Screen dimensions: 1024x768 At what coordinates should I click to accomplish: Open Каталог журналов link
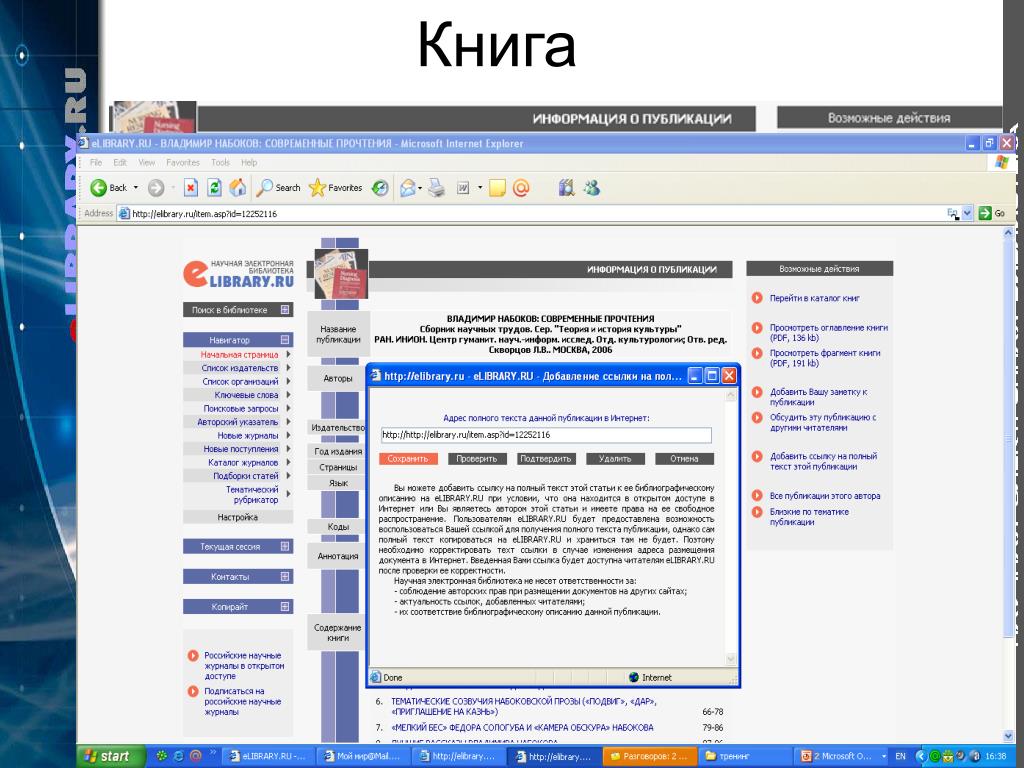(243, 463)
